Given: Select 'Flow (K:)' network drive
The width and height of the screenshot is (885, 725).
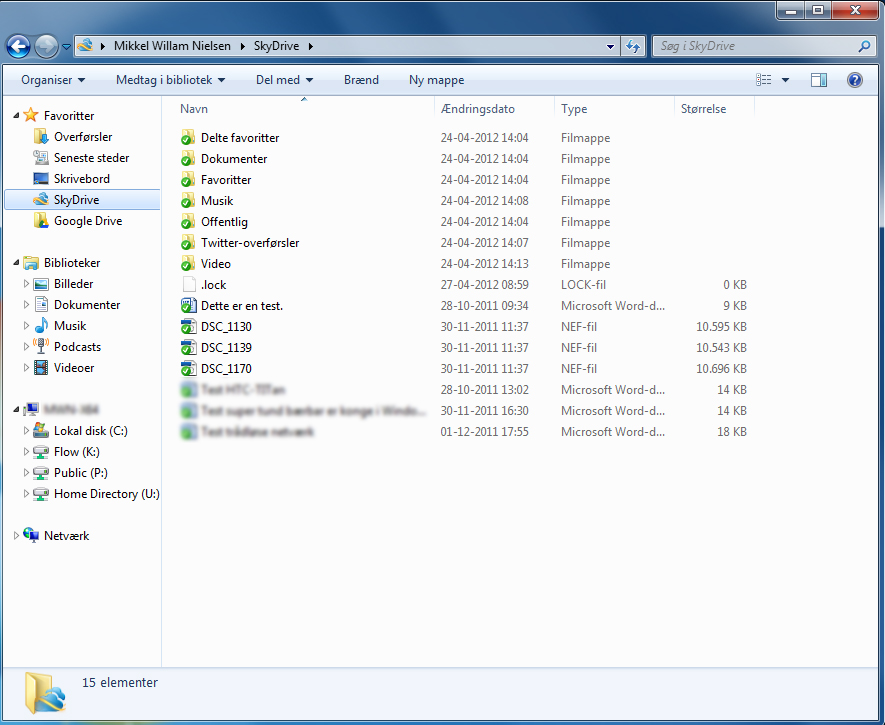Looking at the screenshot, I should [x=76, y=452].
